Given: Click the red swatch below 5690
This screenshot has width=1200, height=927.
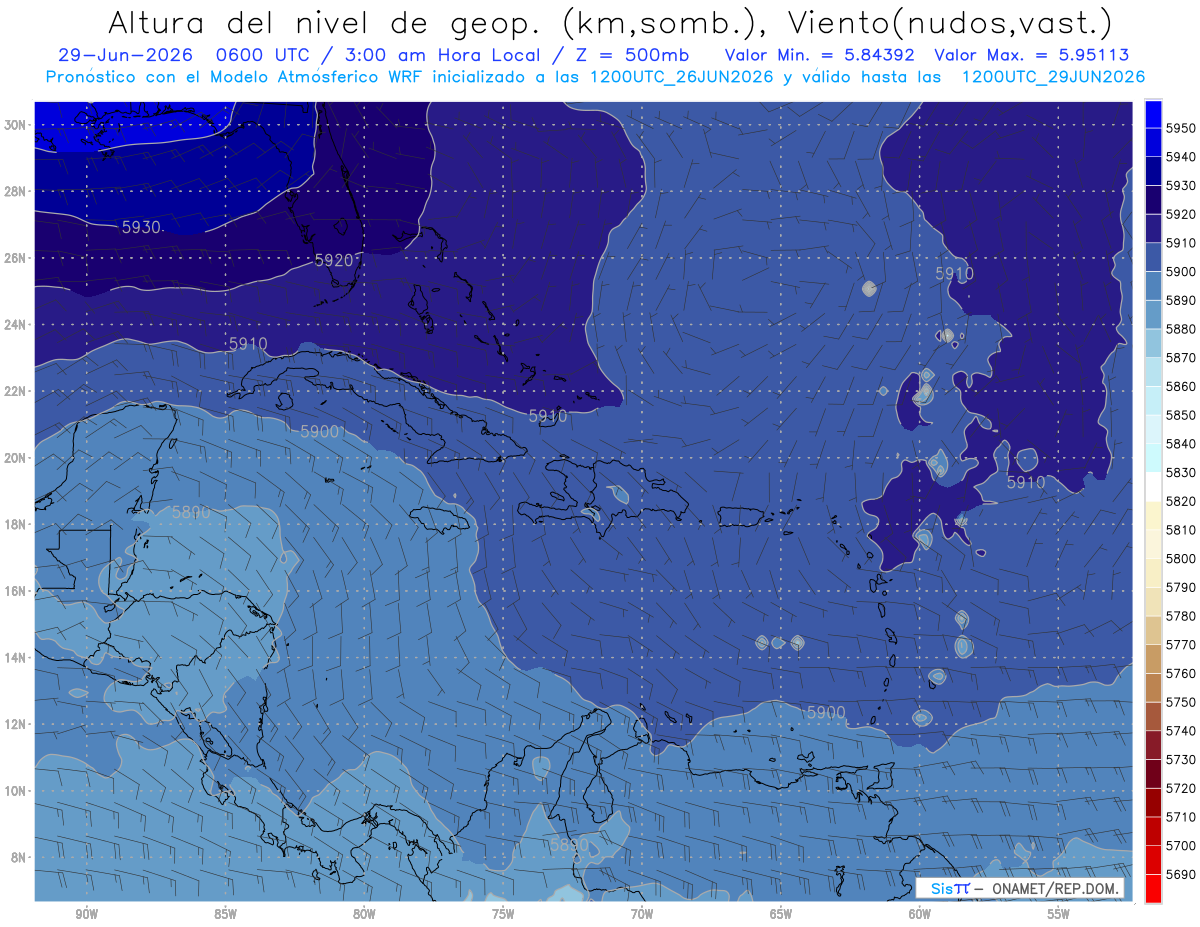Looking at the screenshot, I should (x=1153, y=889).
